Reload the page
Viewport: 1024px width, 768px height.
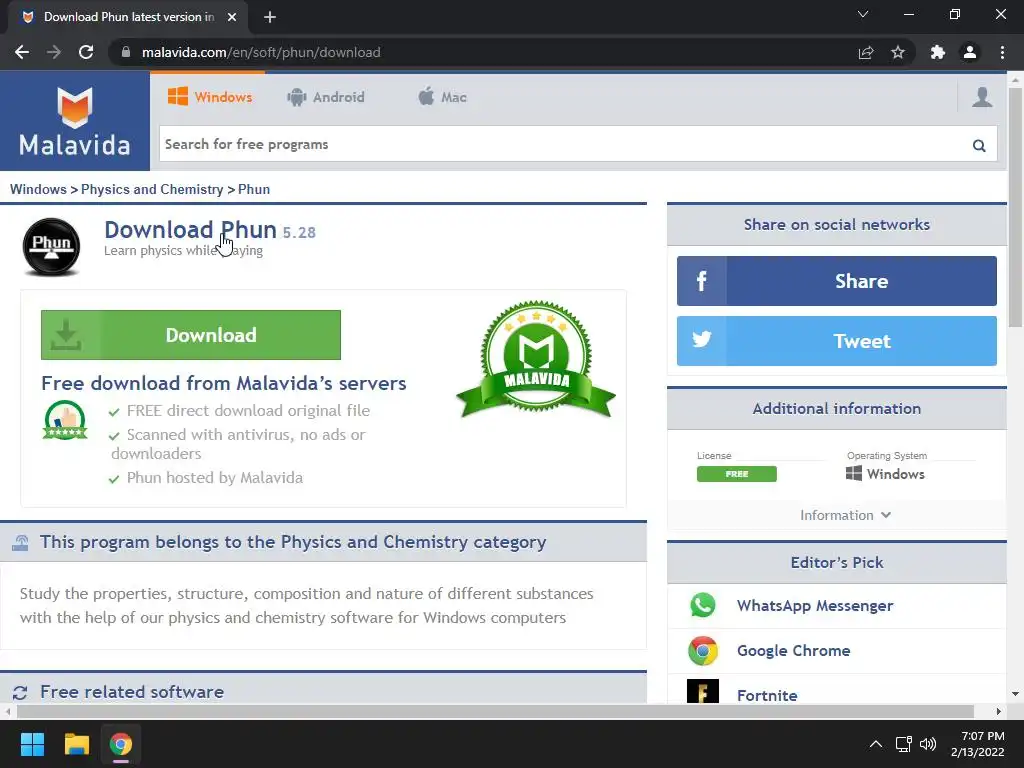pyautogui.click(x=86, y=52)
